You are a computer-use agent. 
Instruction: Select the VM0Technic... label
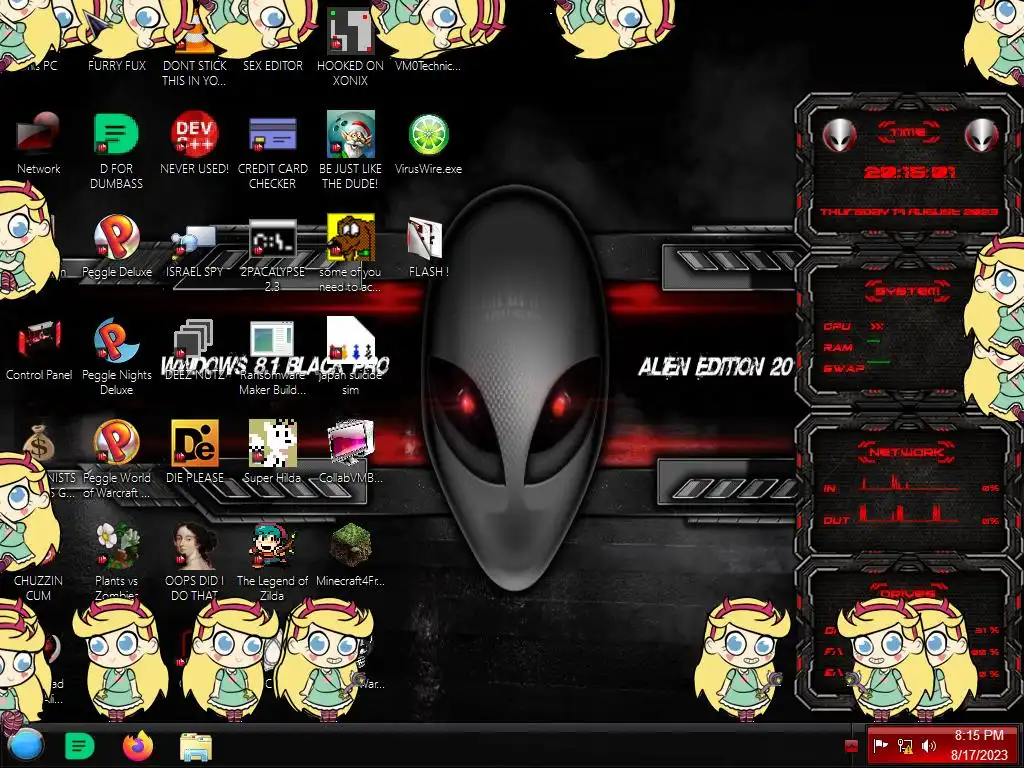point(428,65)
